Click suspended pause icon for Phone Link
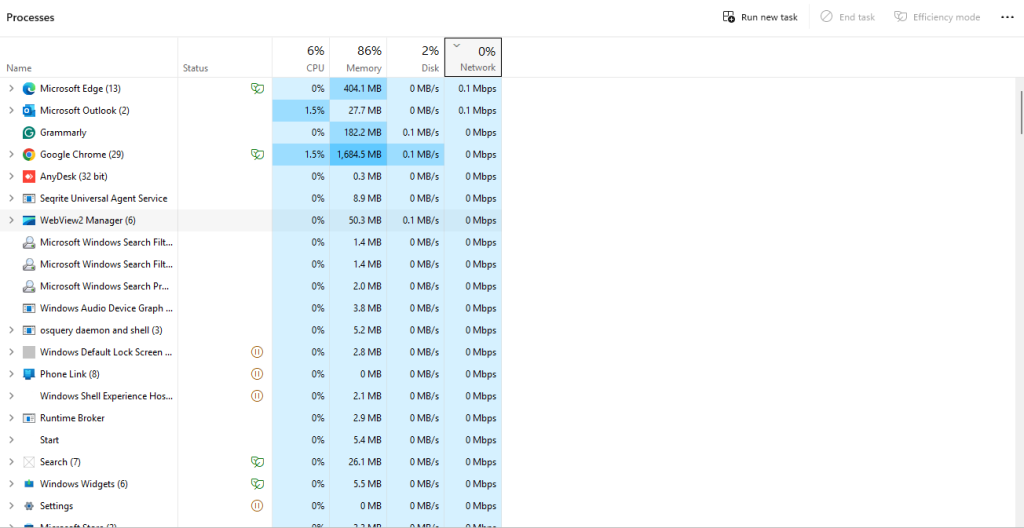 [x=257, y=374]
